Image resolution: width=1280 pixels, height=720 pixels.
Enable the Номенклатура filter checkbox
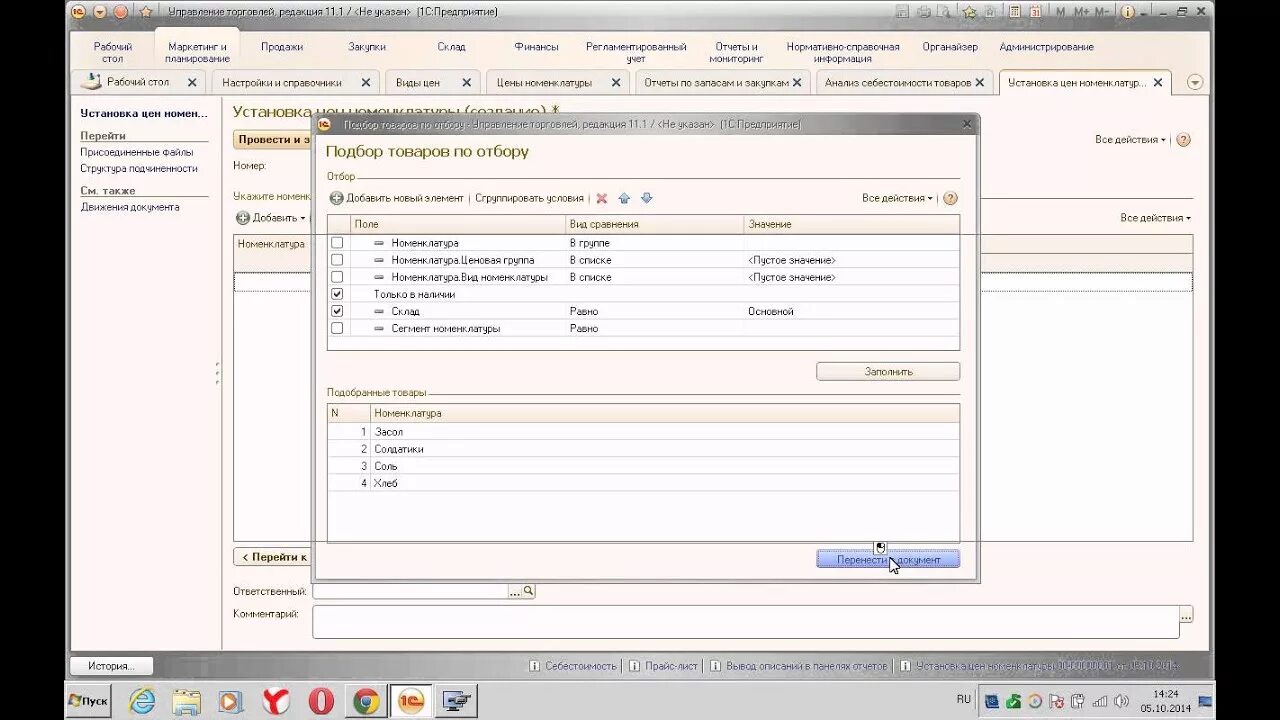point(337,243)
